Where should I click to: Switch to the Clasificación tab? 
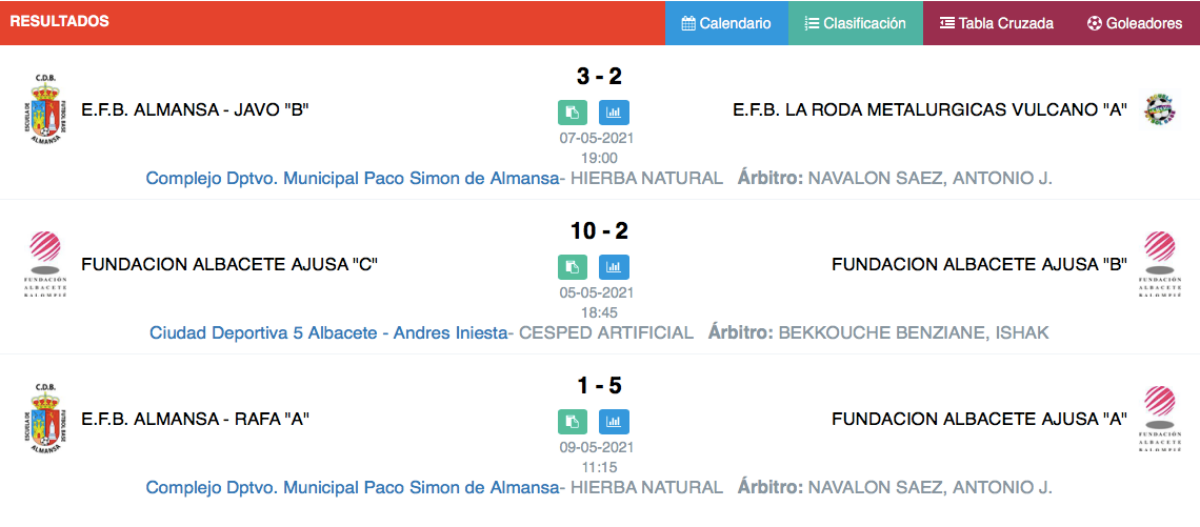coord(856,23)
